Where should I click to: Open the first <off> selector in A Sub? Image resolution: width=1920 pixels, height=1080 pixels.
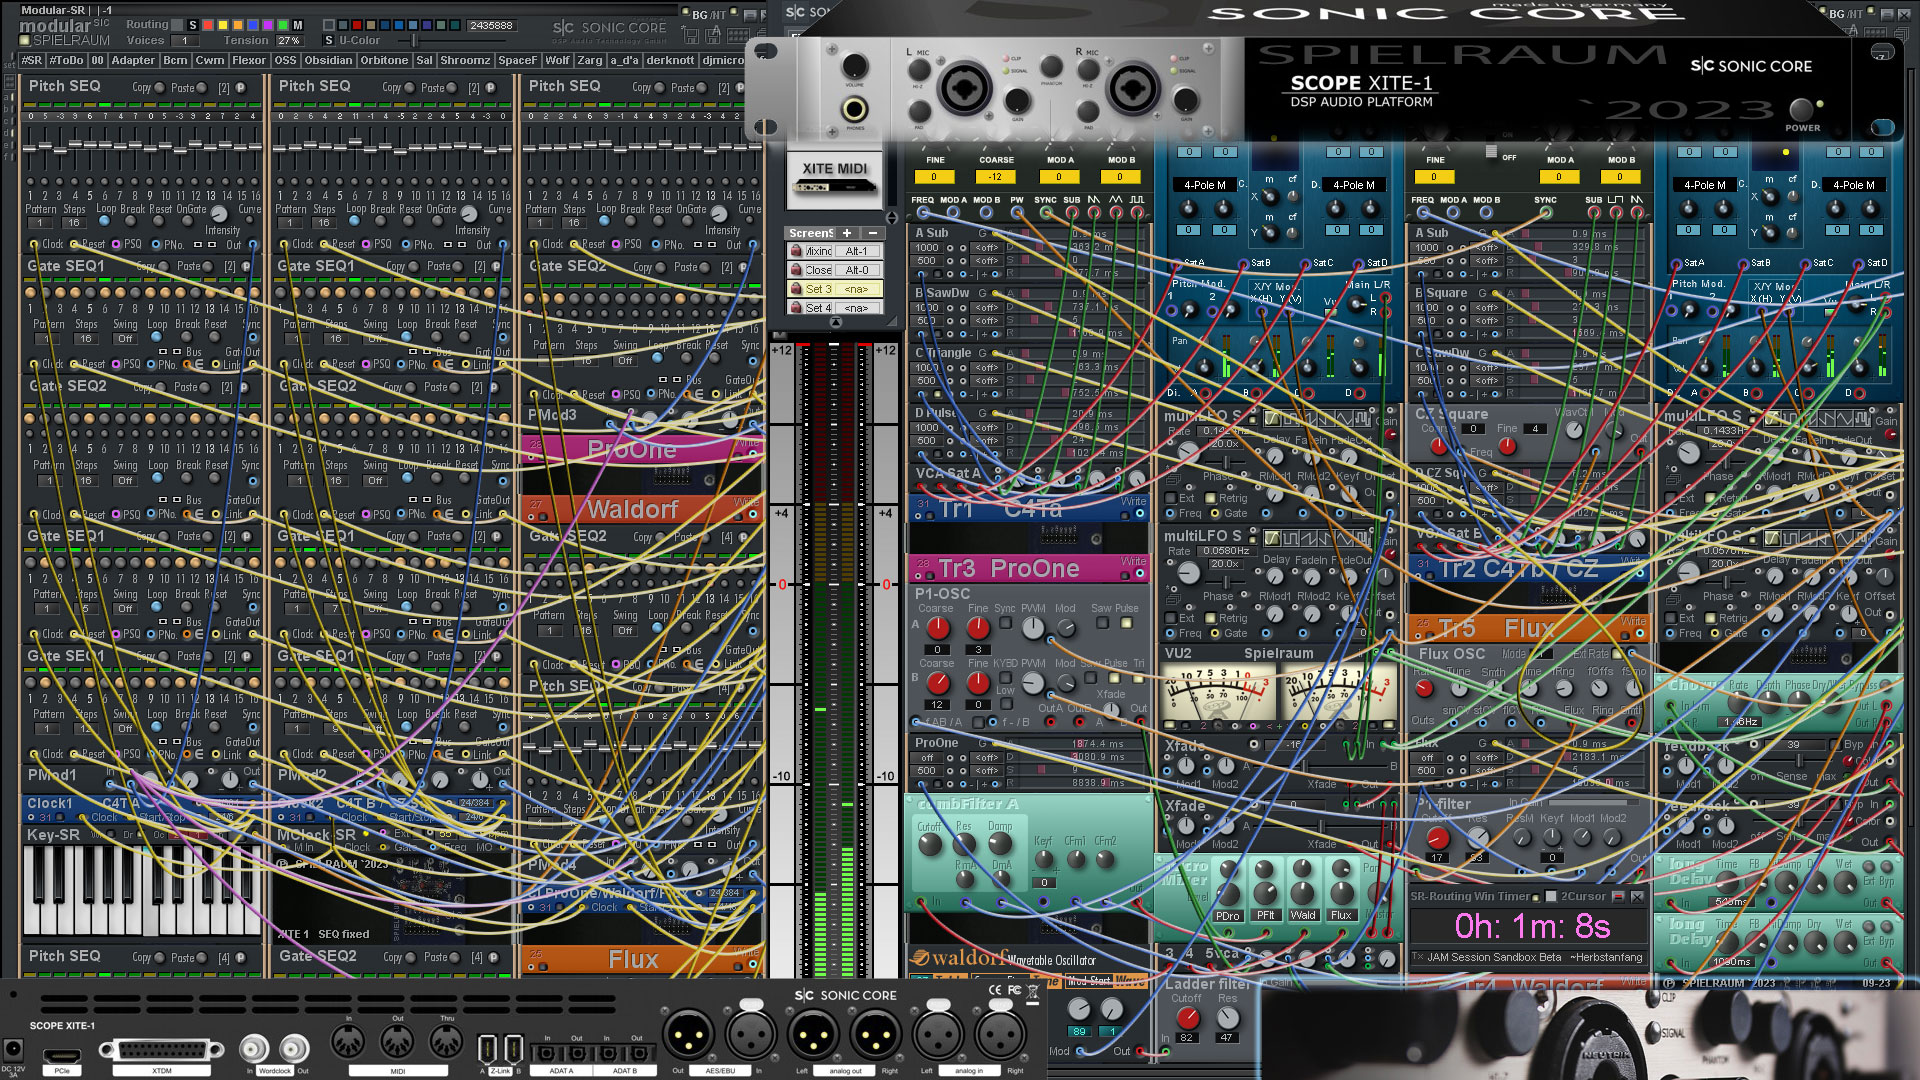(987, 248)
